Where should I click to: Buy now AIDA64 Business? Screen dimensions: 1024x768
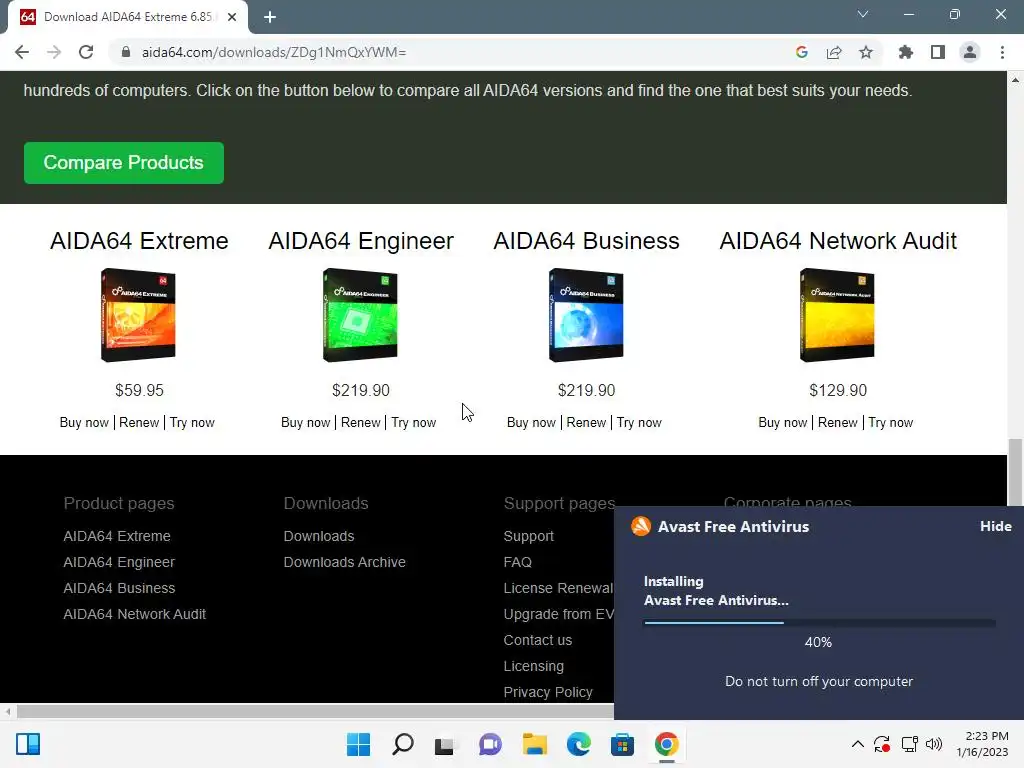[x=532, y=423]
